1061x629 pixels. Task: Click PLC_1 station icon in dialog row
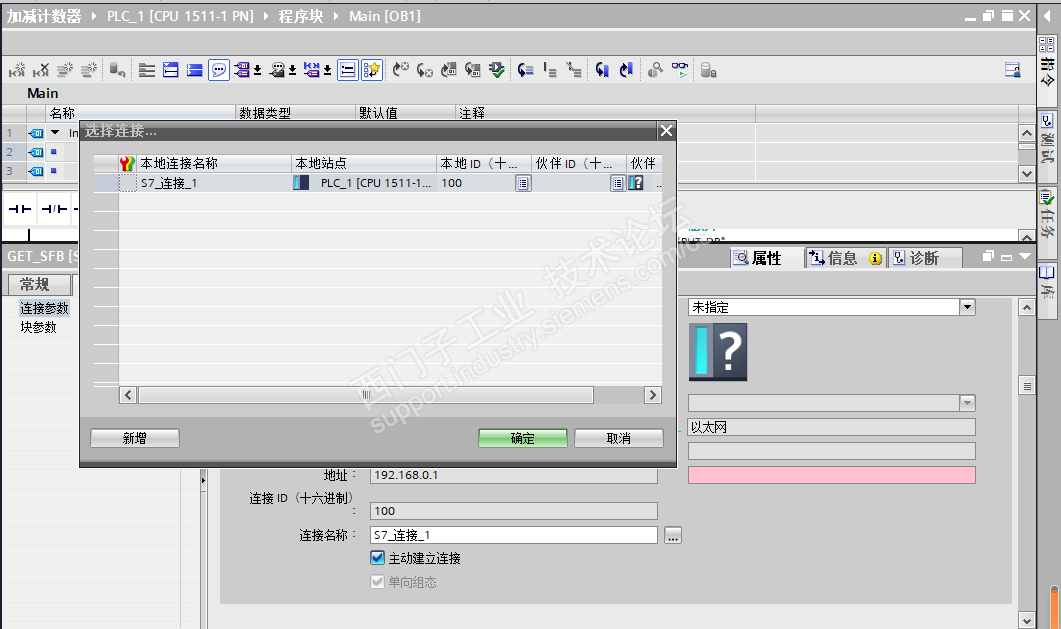(x=301, y=183)
